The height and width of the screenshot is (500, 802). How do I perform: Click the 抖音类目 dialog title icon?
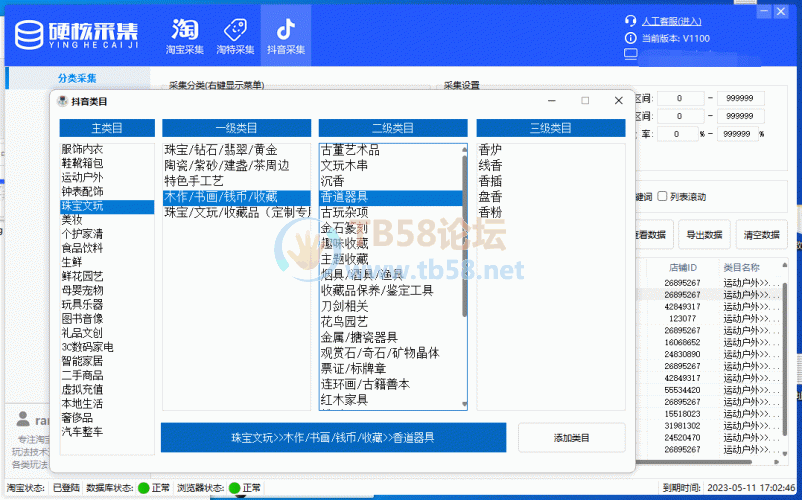point(62,101)
